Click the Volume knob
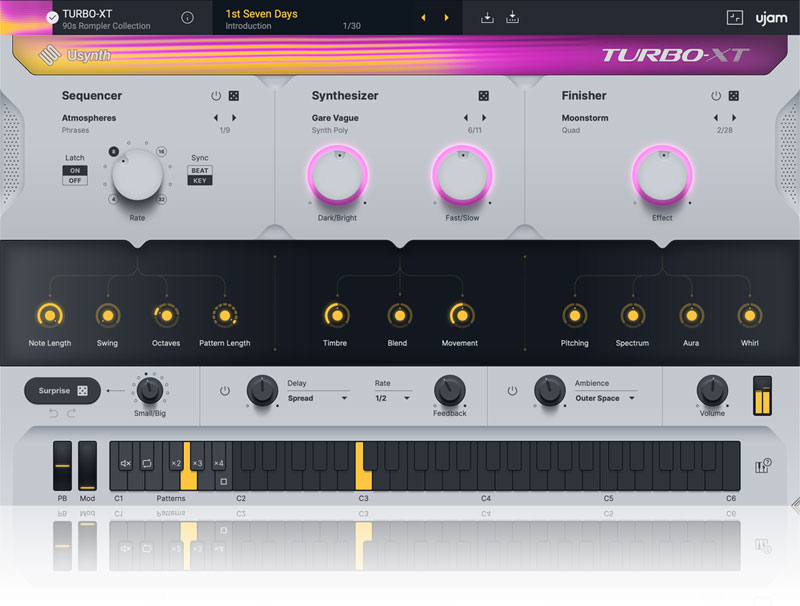 712,390
